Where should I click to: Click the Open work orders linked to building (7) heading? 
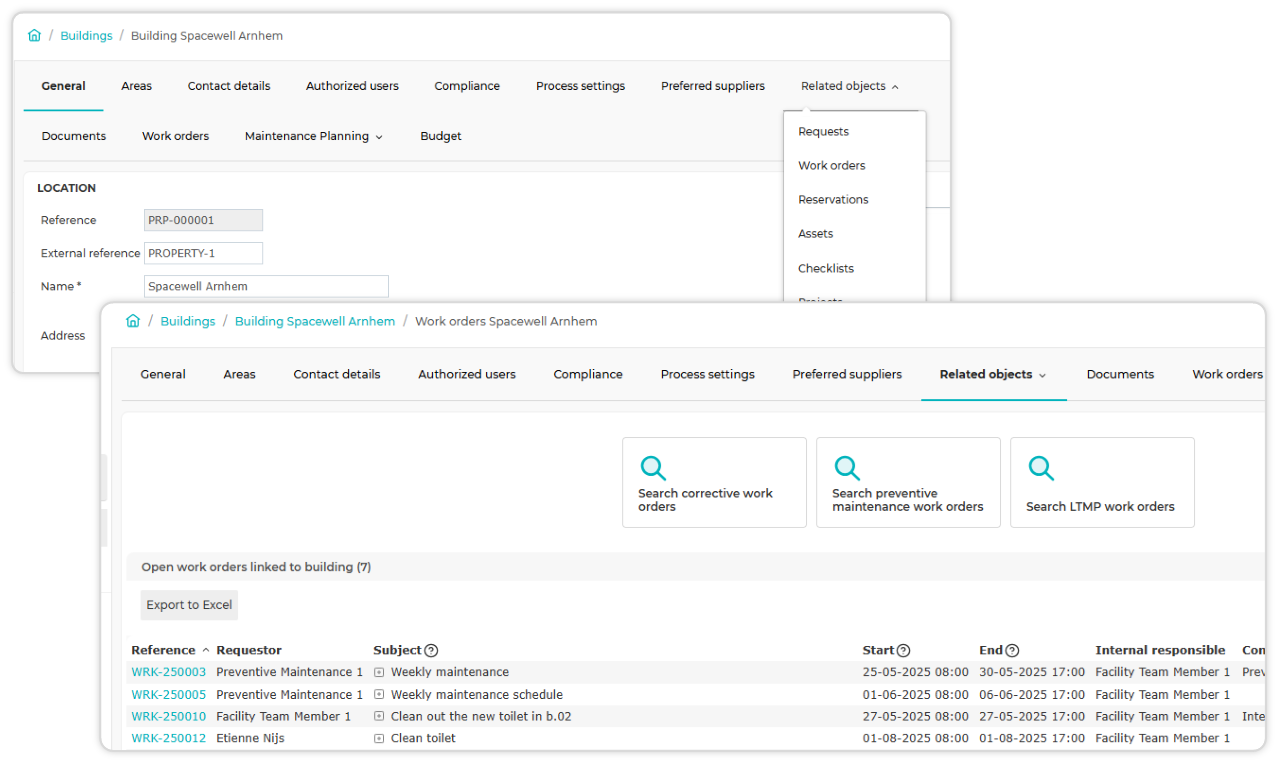(256, 567)
